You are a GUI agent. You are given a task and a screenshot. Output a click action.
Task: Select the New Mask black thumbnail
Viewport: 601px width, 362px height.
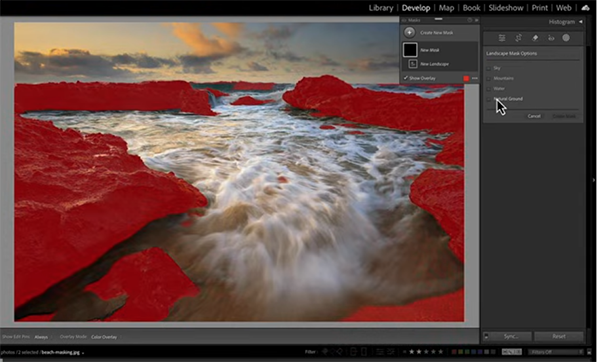pyautogui.click(x=410, y=50)
